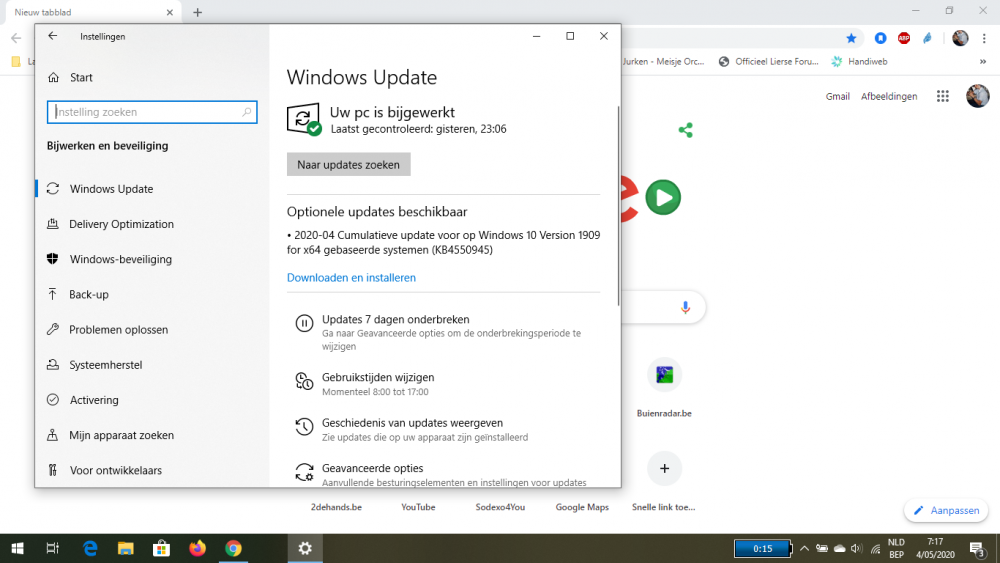Click the feather extension icon in Chrome
This screenshot has height=563, width=1000.
tap(927, 38)
